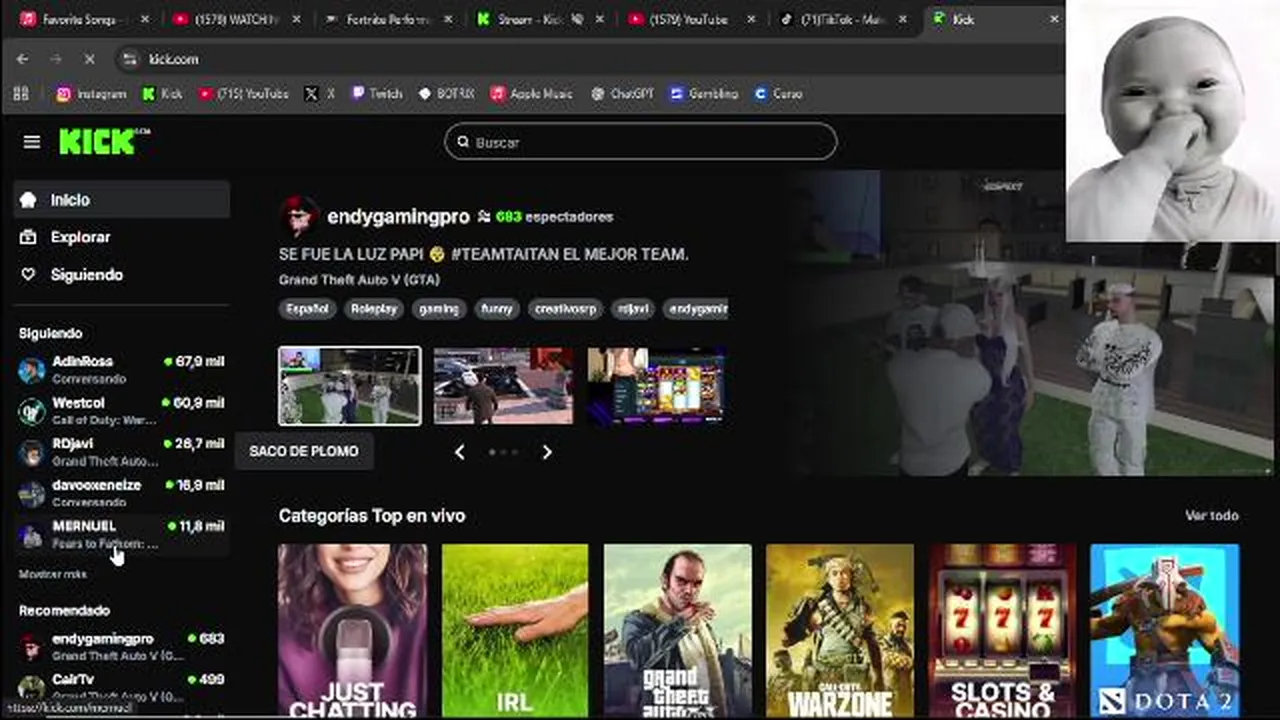The width and height of the screenshot is (1280, 720).
Task: Select Explorar in the sidebar
Action: click(121, 237)
